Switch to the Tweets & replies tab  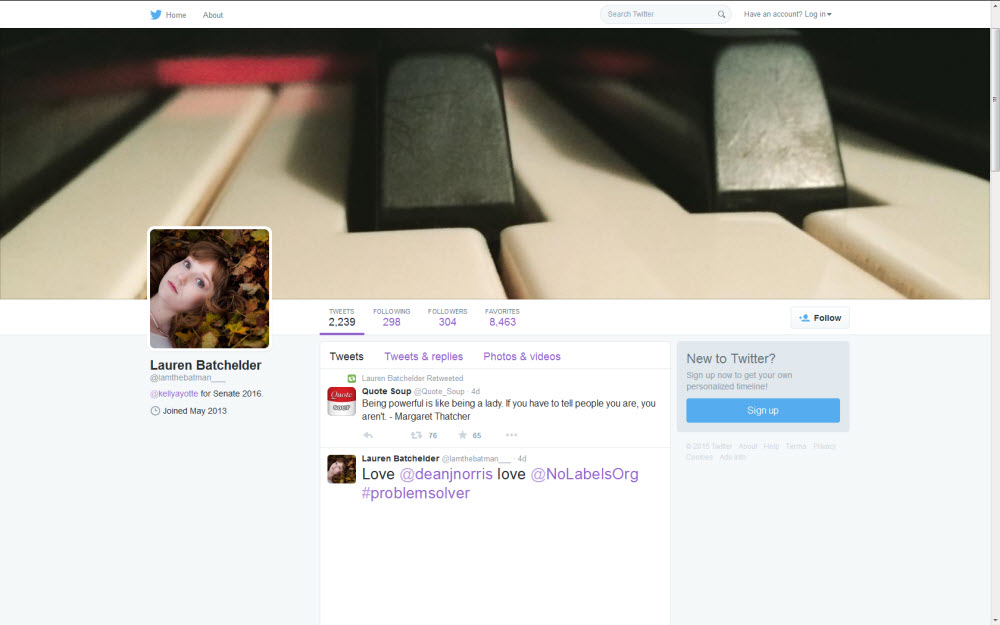(423, 357)
